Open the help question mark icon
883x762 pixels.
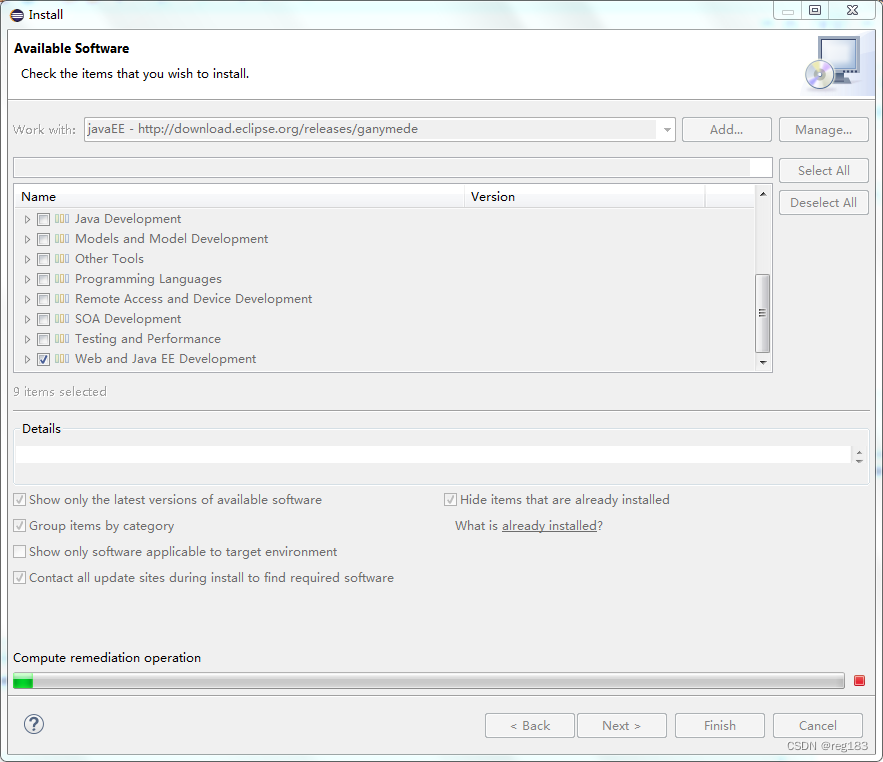[x=34, y=724]
